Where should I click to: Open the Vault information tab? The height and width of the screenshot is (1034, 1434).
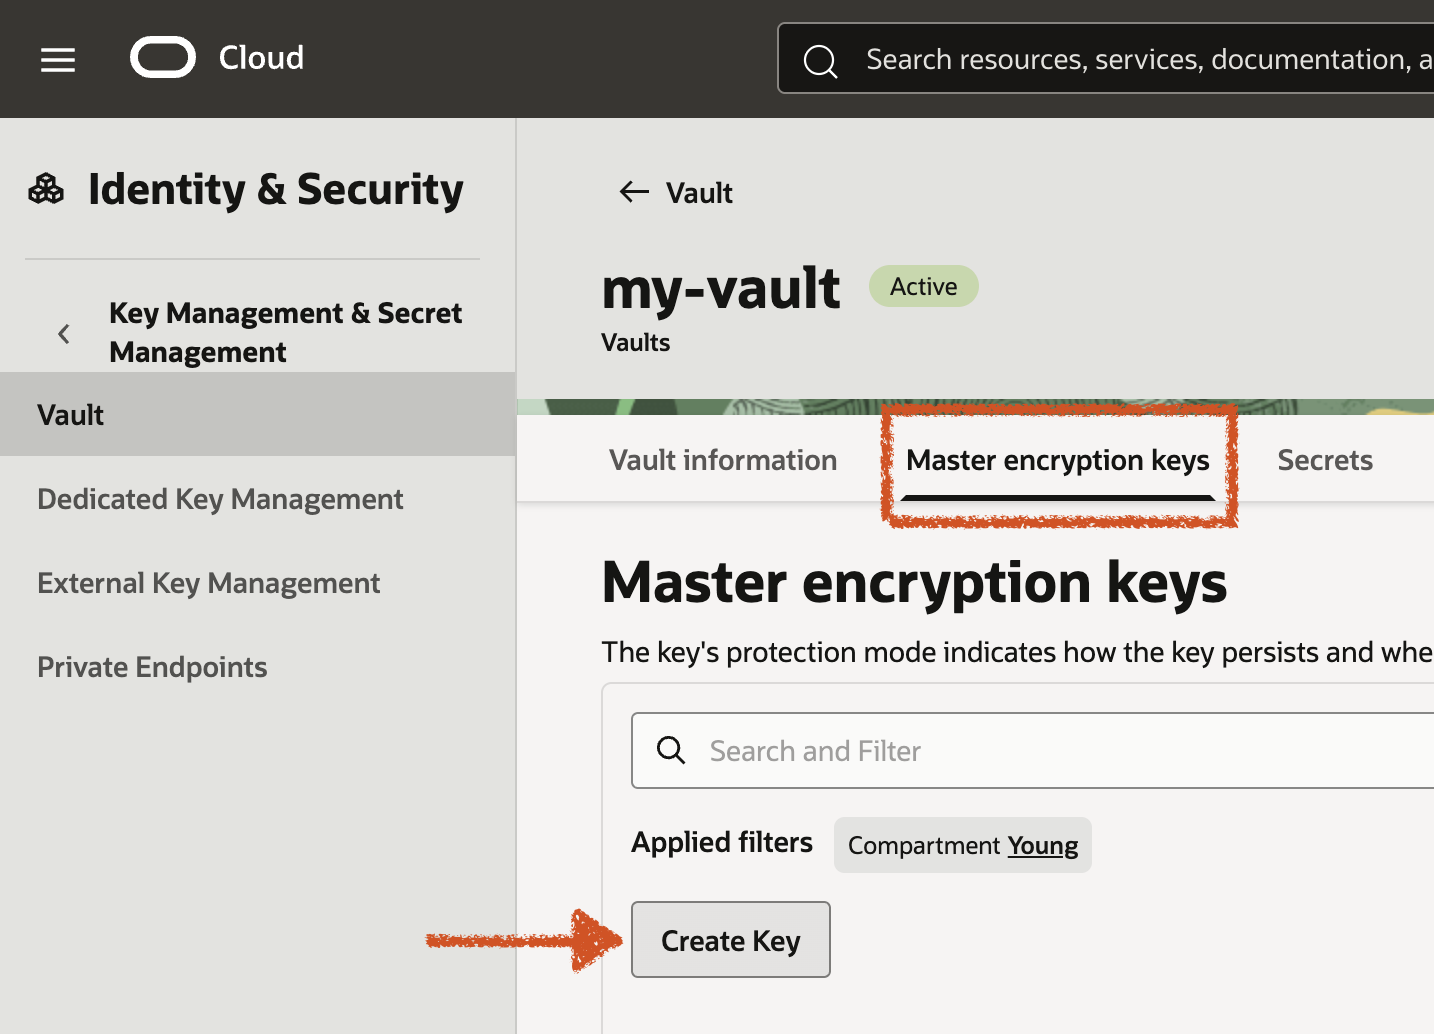723,459
